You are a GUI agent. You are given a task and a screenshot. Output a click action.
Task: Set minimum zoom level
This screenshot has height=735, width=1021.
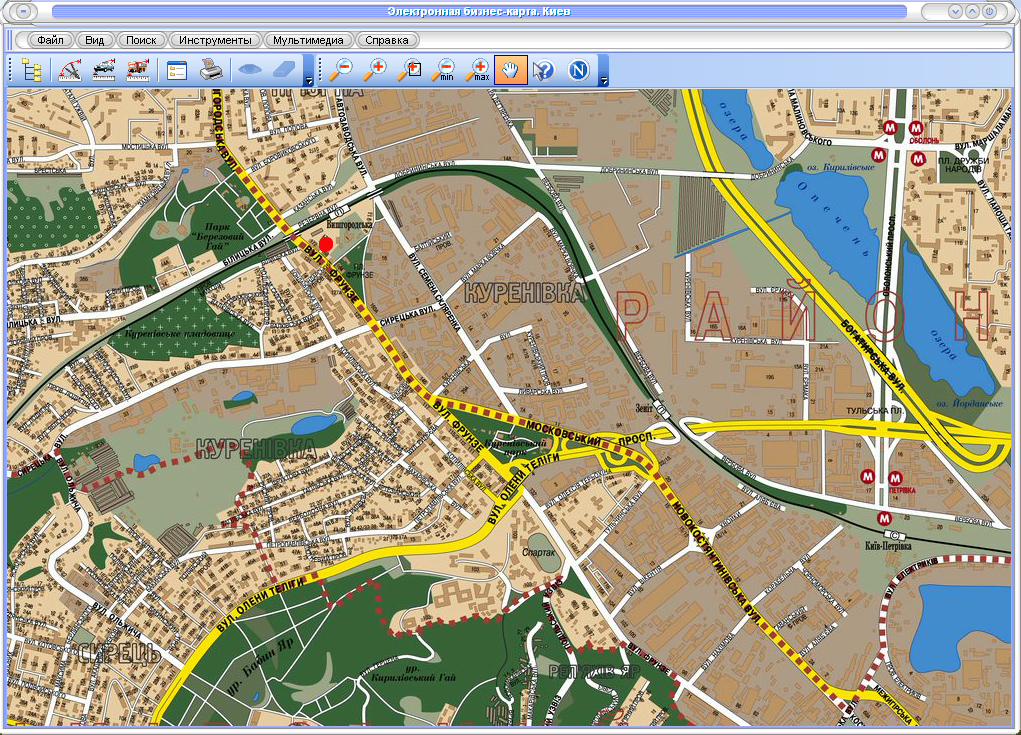444,70
